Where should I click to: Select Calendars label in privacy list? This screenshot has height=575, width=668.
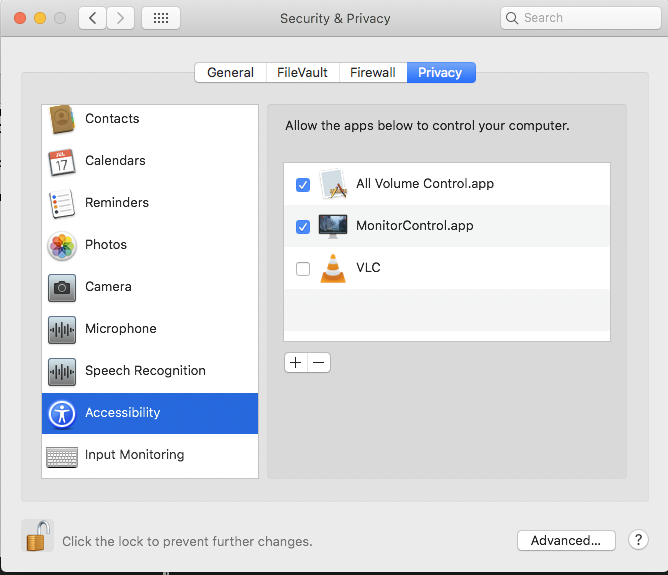(x=115, y=161)
